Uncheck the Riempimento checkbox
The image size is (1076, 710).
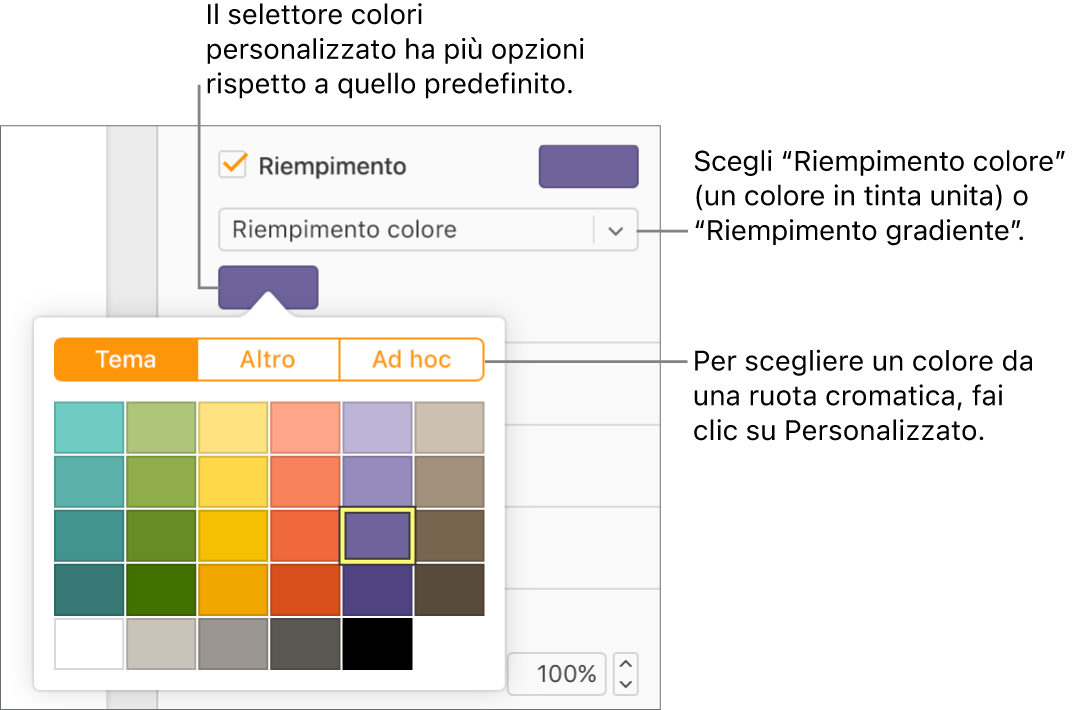pyautogui.click(x=233, y=165)
